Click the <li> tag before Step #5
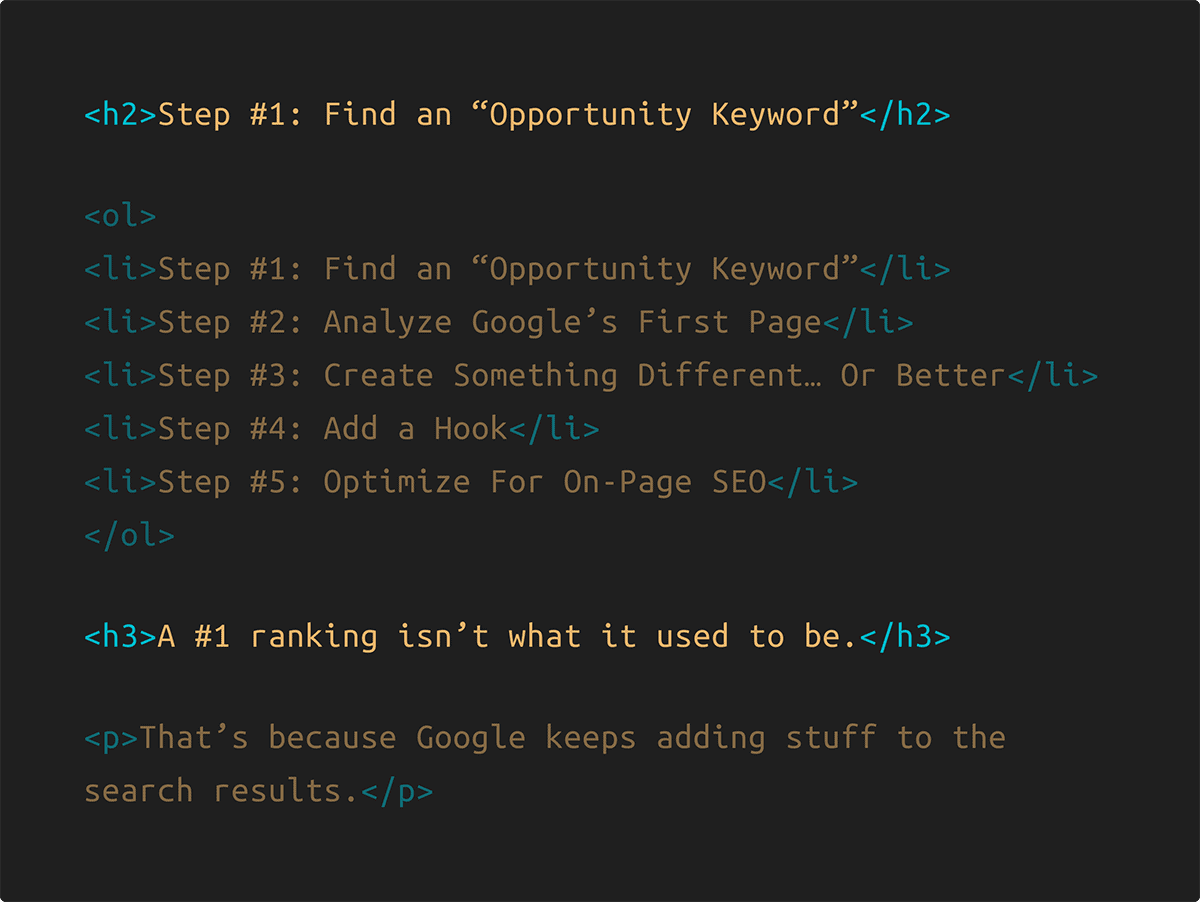The image size is (1200, 902). pyautogui.click(x=121, y=483)
